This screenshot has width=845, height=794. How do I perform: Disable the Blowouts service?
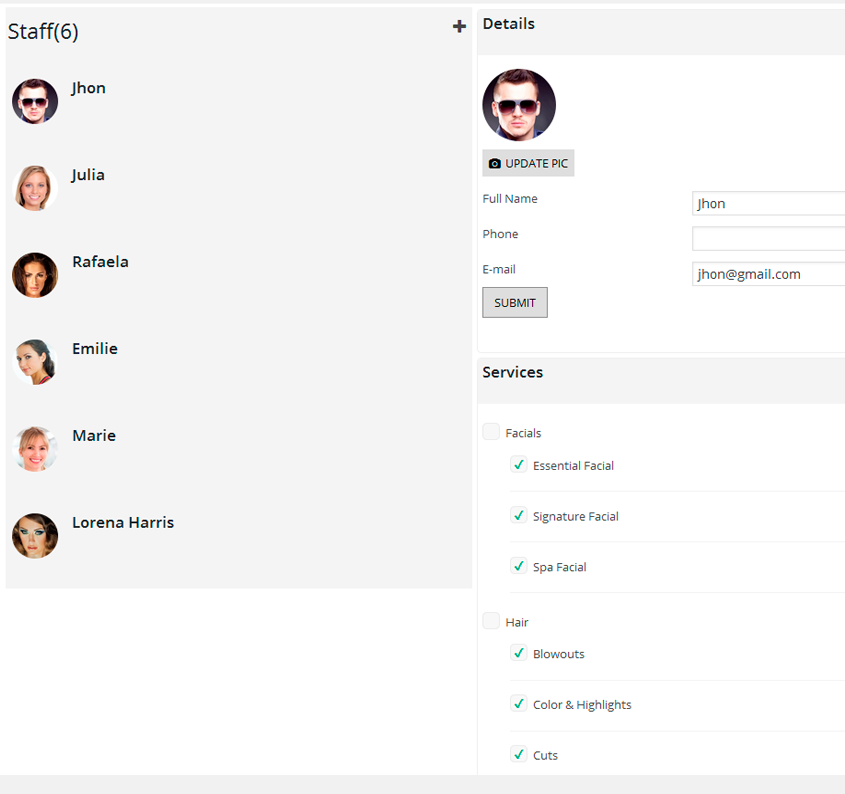click(519, 653)
